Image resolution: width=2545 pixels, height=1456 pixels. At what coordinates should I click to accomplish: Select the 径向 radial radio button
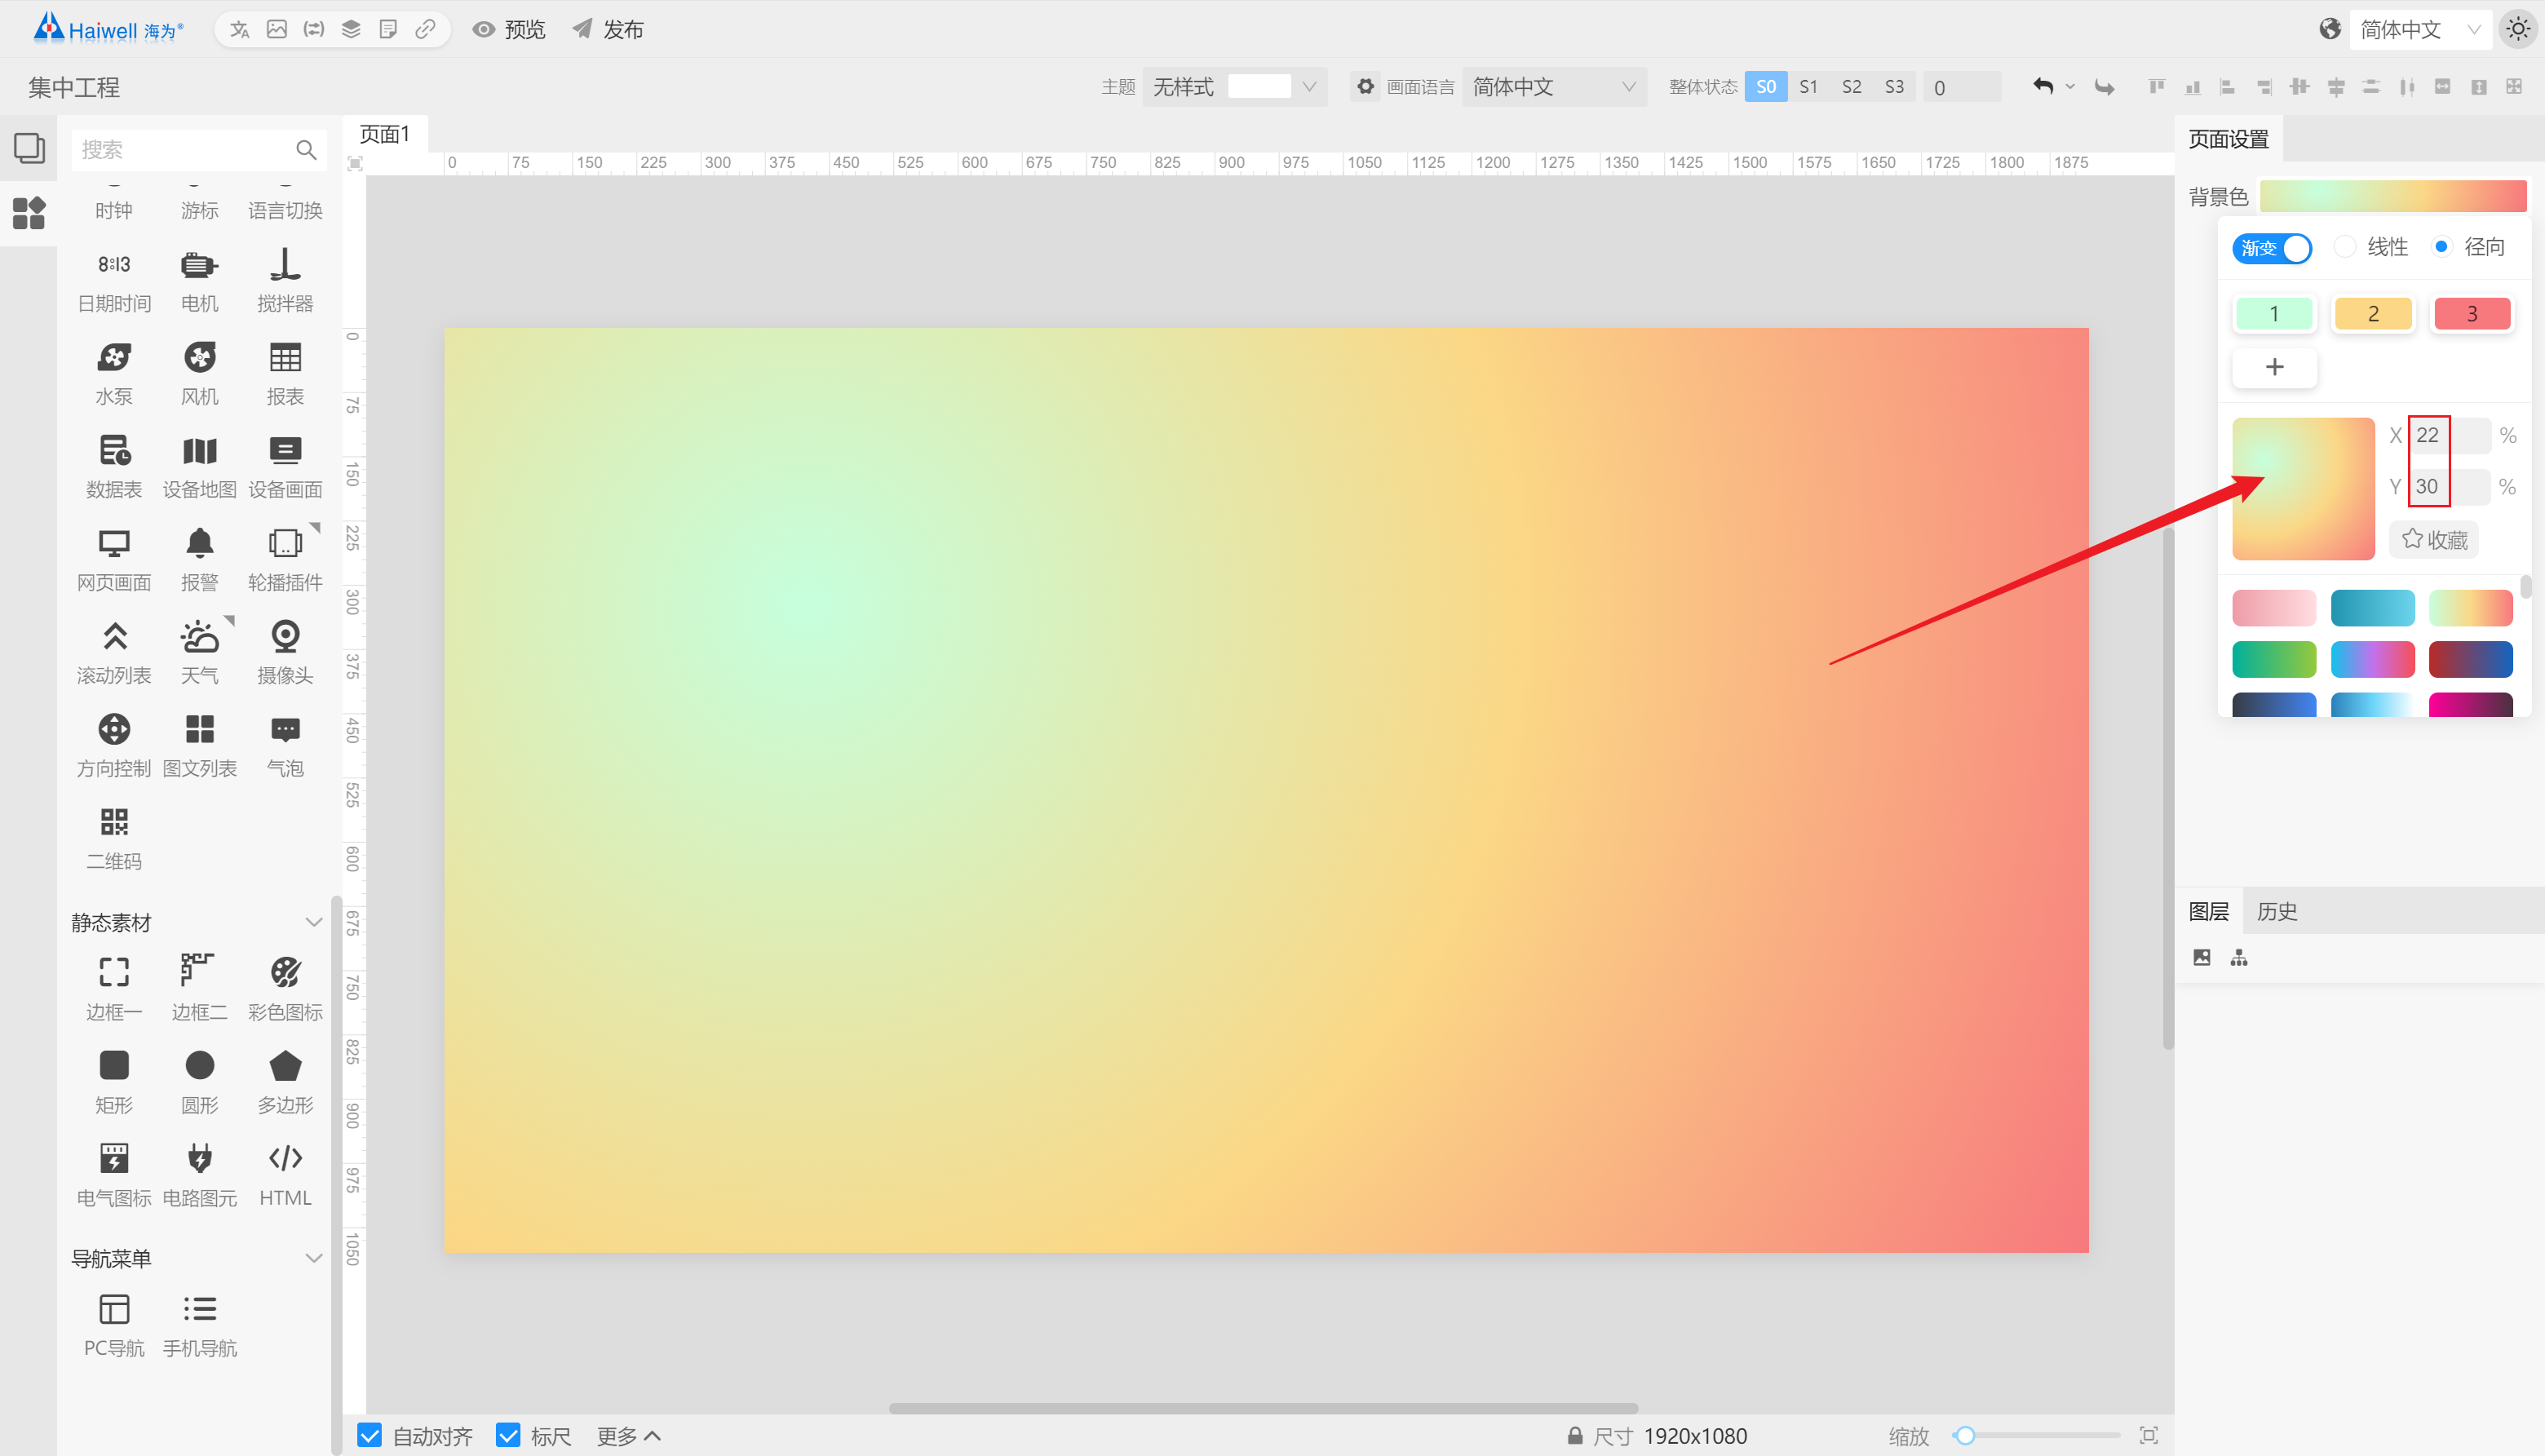pos(2441,246)
